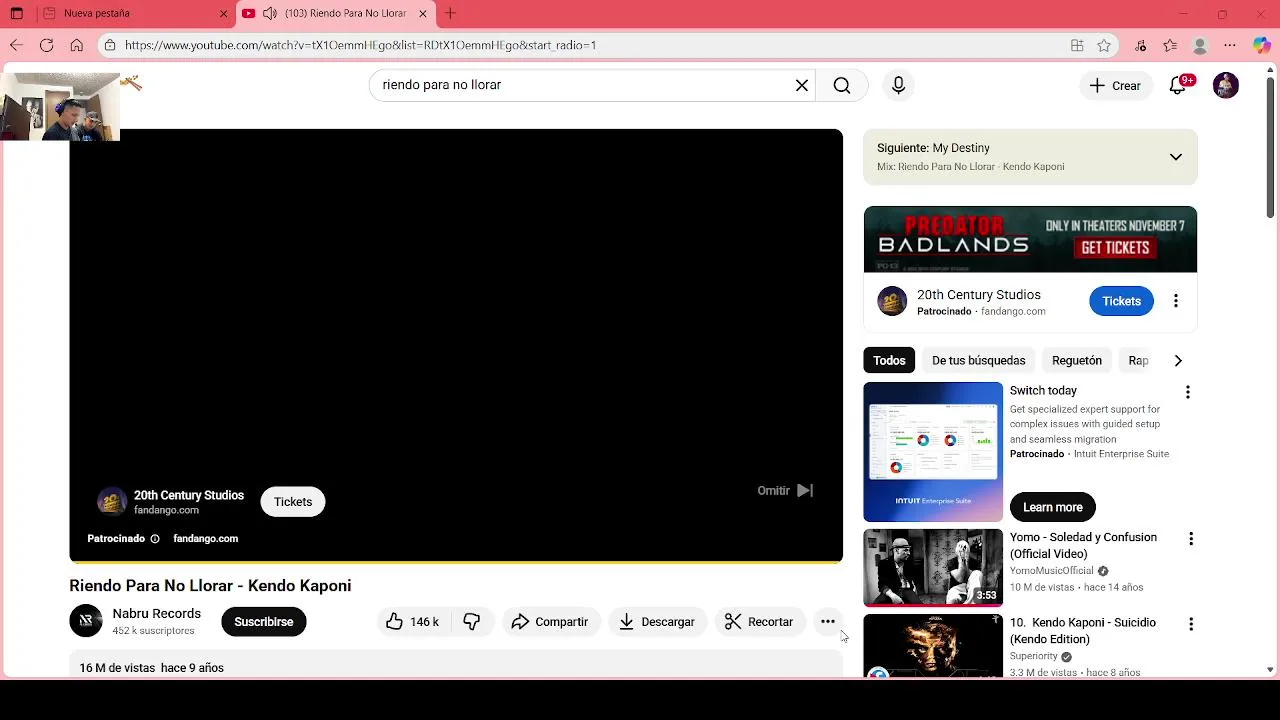Show more filter chips with right arrow
The image size is (1280, 720).
1178,360
